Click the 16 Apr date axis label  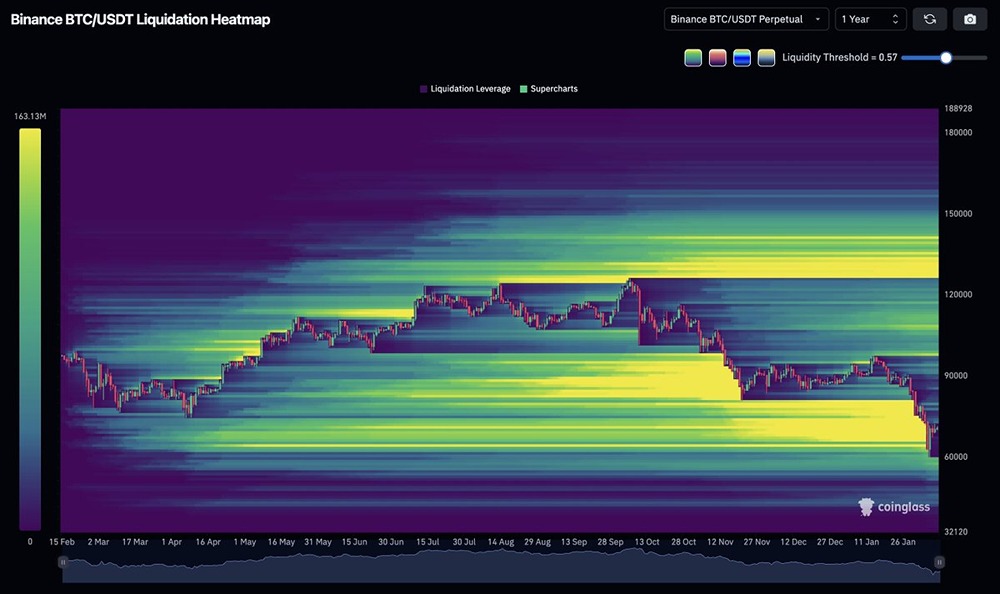[208, 542]
